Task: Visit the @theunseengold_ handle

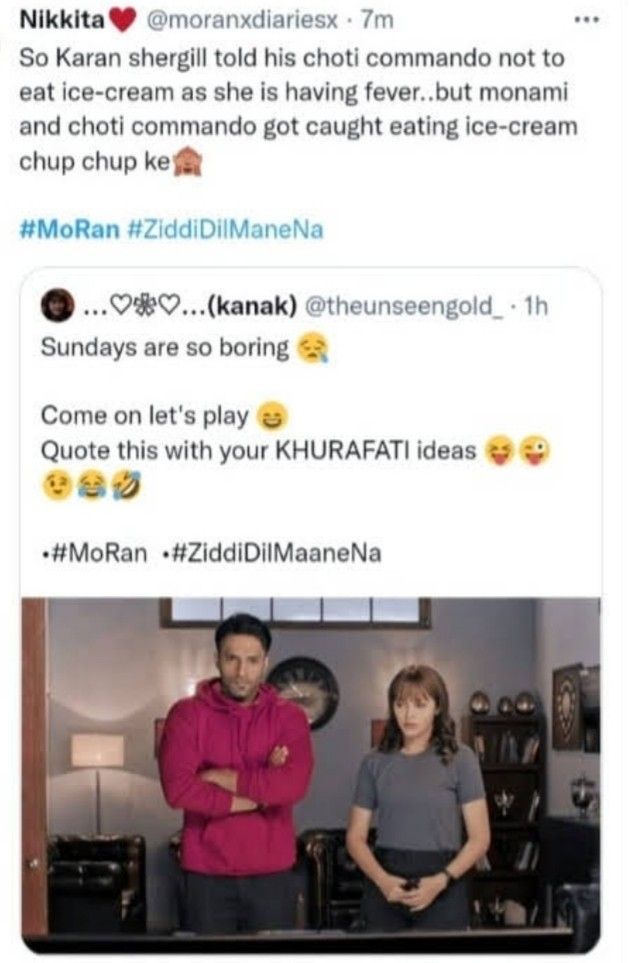Action: click(403, 305)
